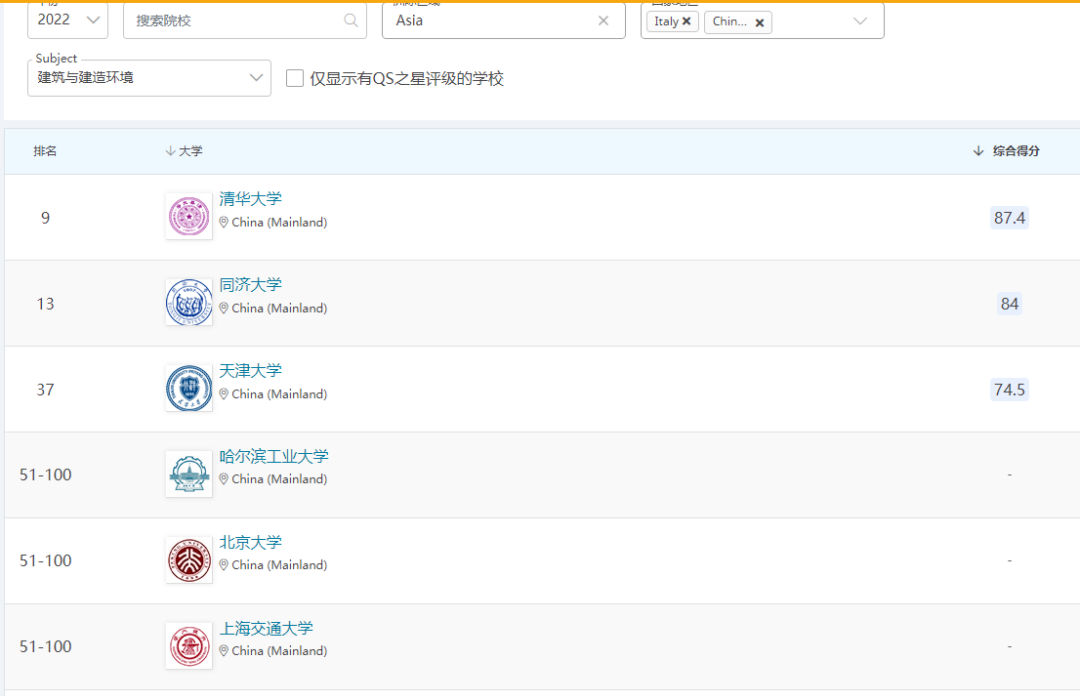
Task: Click rank 51-100 in the 北京大学 row
Action: (x=45, y=561)
